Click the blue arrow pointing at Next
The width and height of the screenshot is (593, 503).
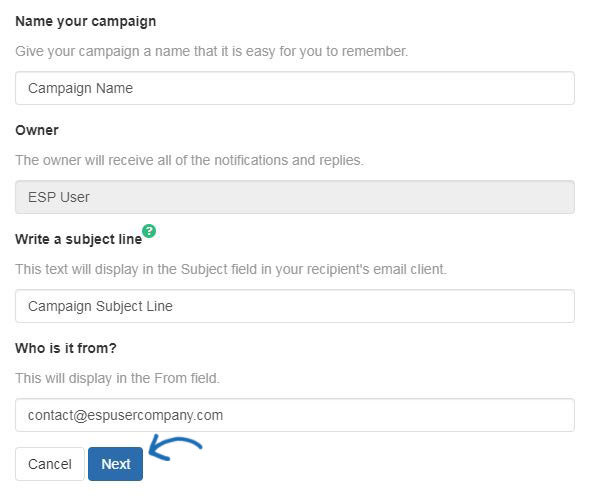coord(175,448)
